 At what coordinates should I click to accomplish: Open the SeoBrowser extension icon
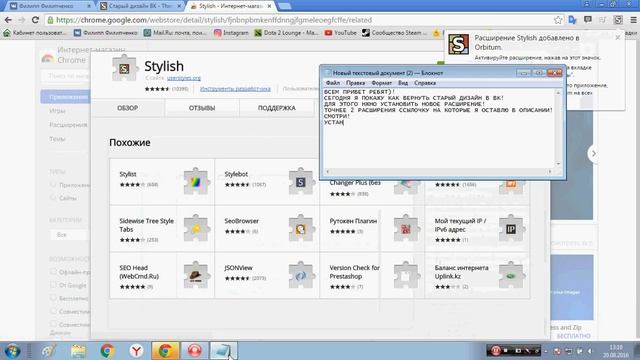(301, 228)
